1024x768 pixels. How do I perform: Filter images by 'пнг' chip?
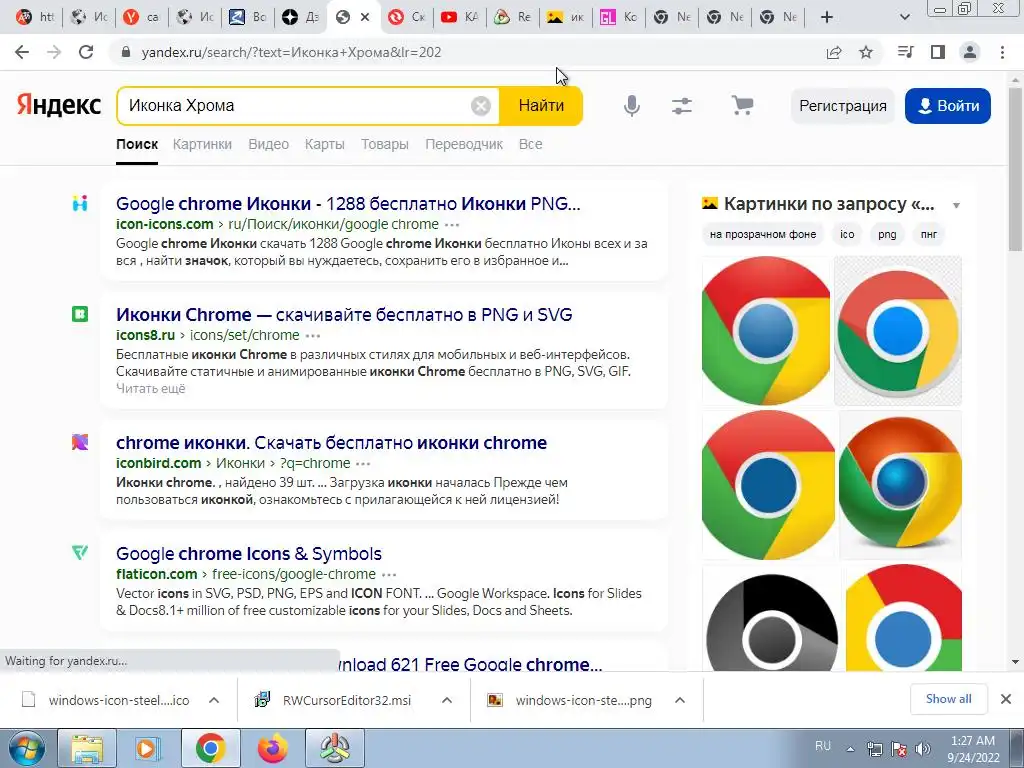[x=929, y=234]
